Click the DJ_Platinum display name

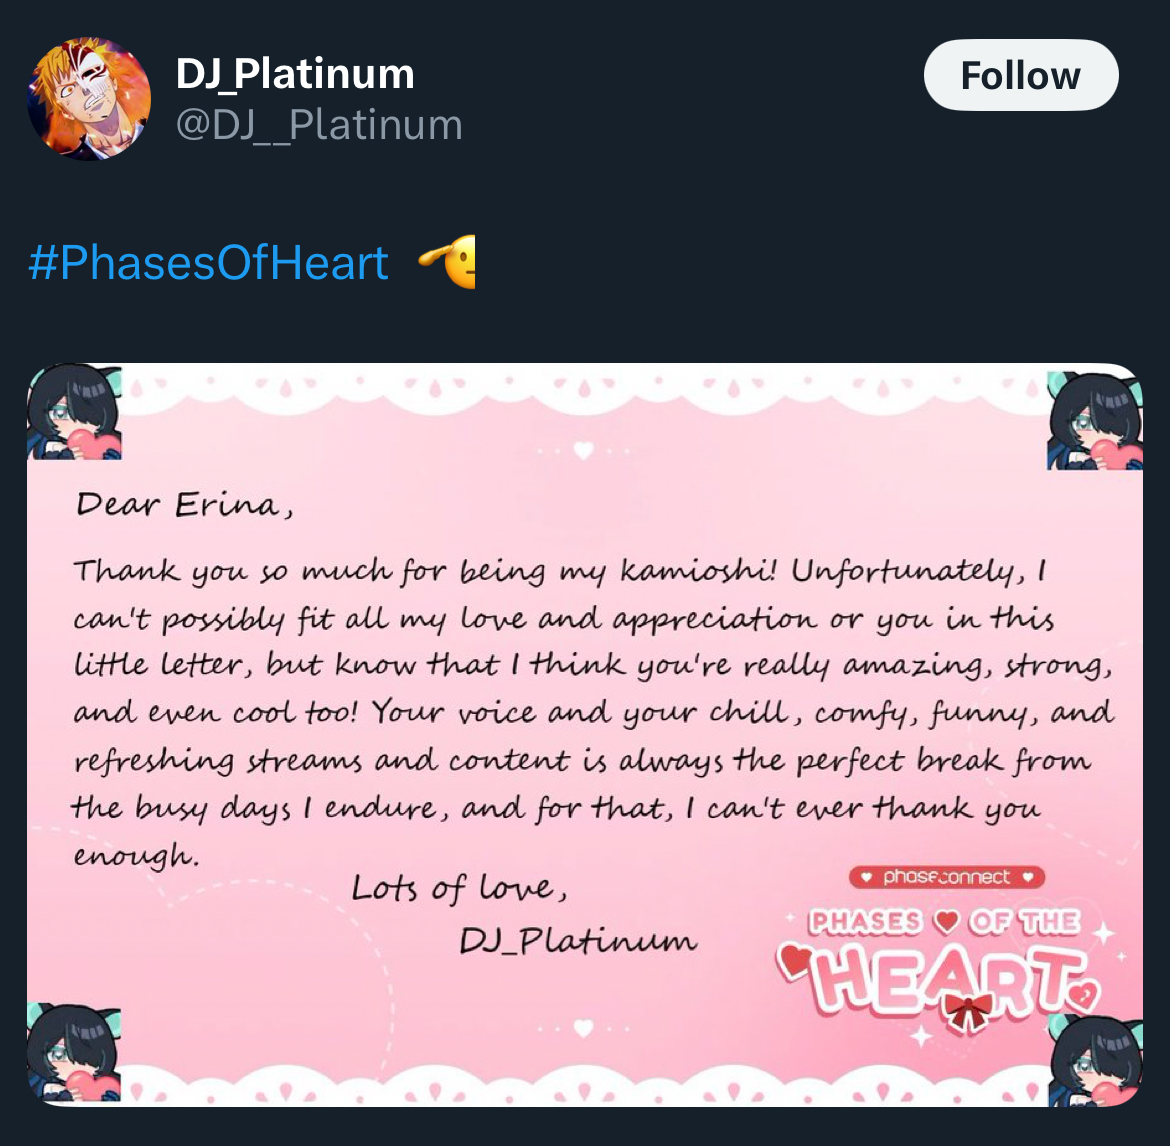[x=295, y=74]
